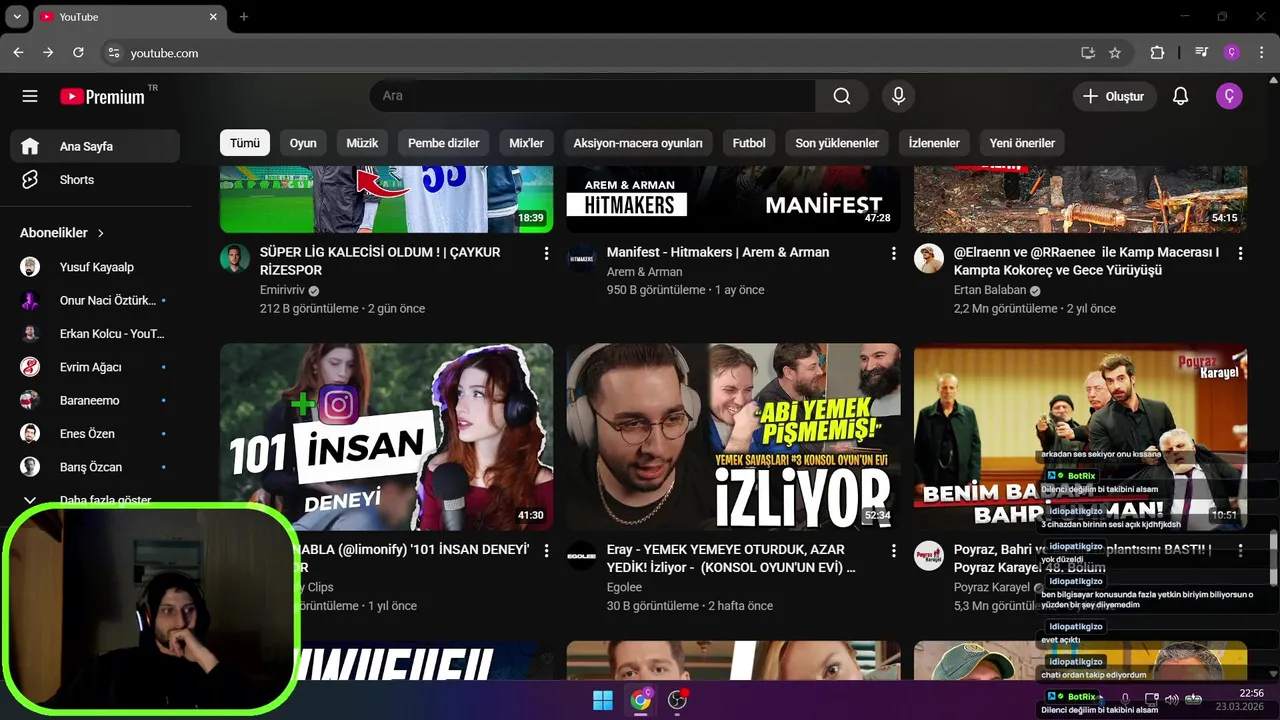Open Barış Özcan subscription channel
Viewport: 1280px width, 720px height.
(x=95, y=467)
